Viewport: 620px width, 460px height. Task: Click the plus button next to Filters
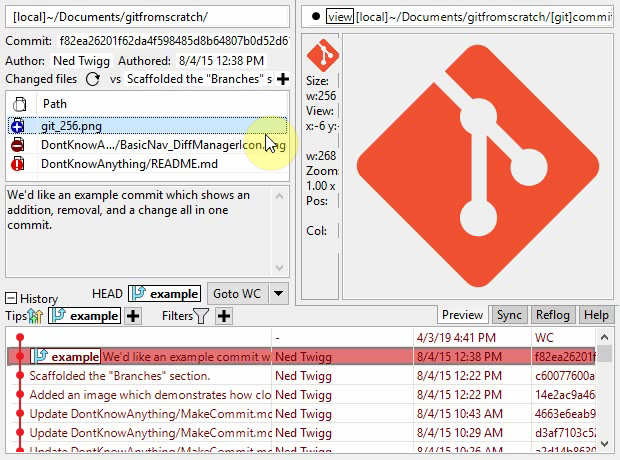point(224,316)
